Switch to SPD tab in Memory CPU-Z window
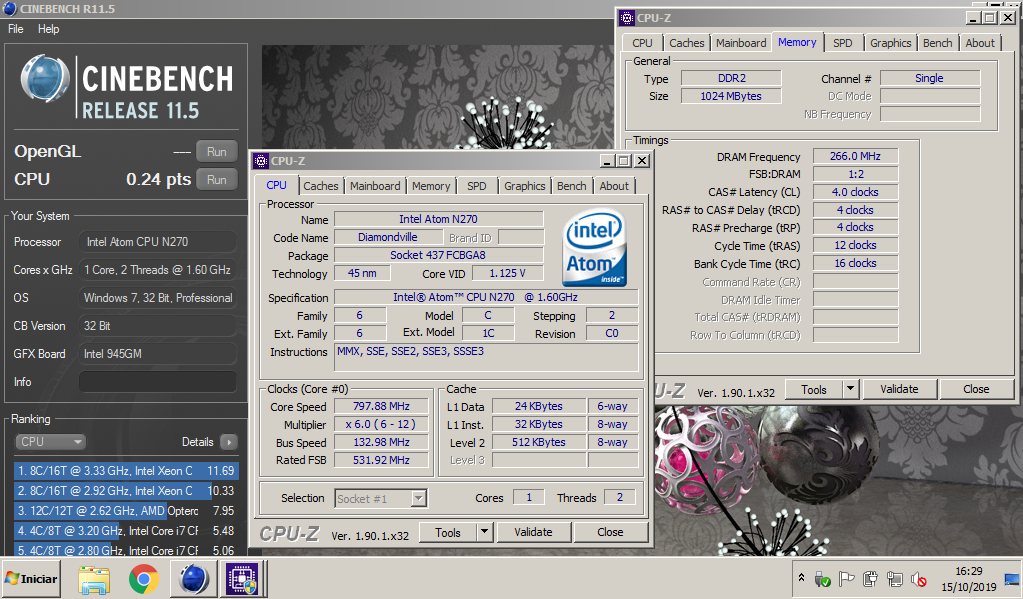 tap(843, 43)
